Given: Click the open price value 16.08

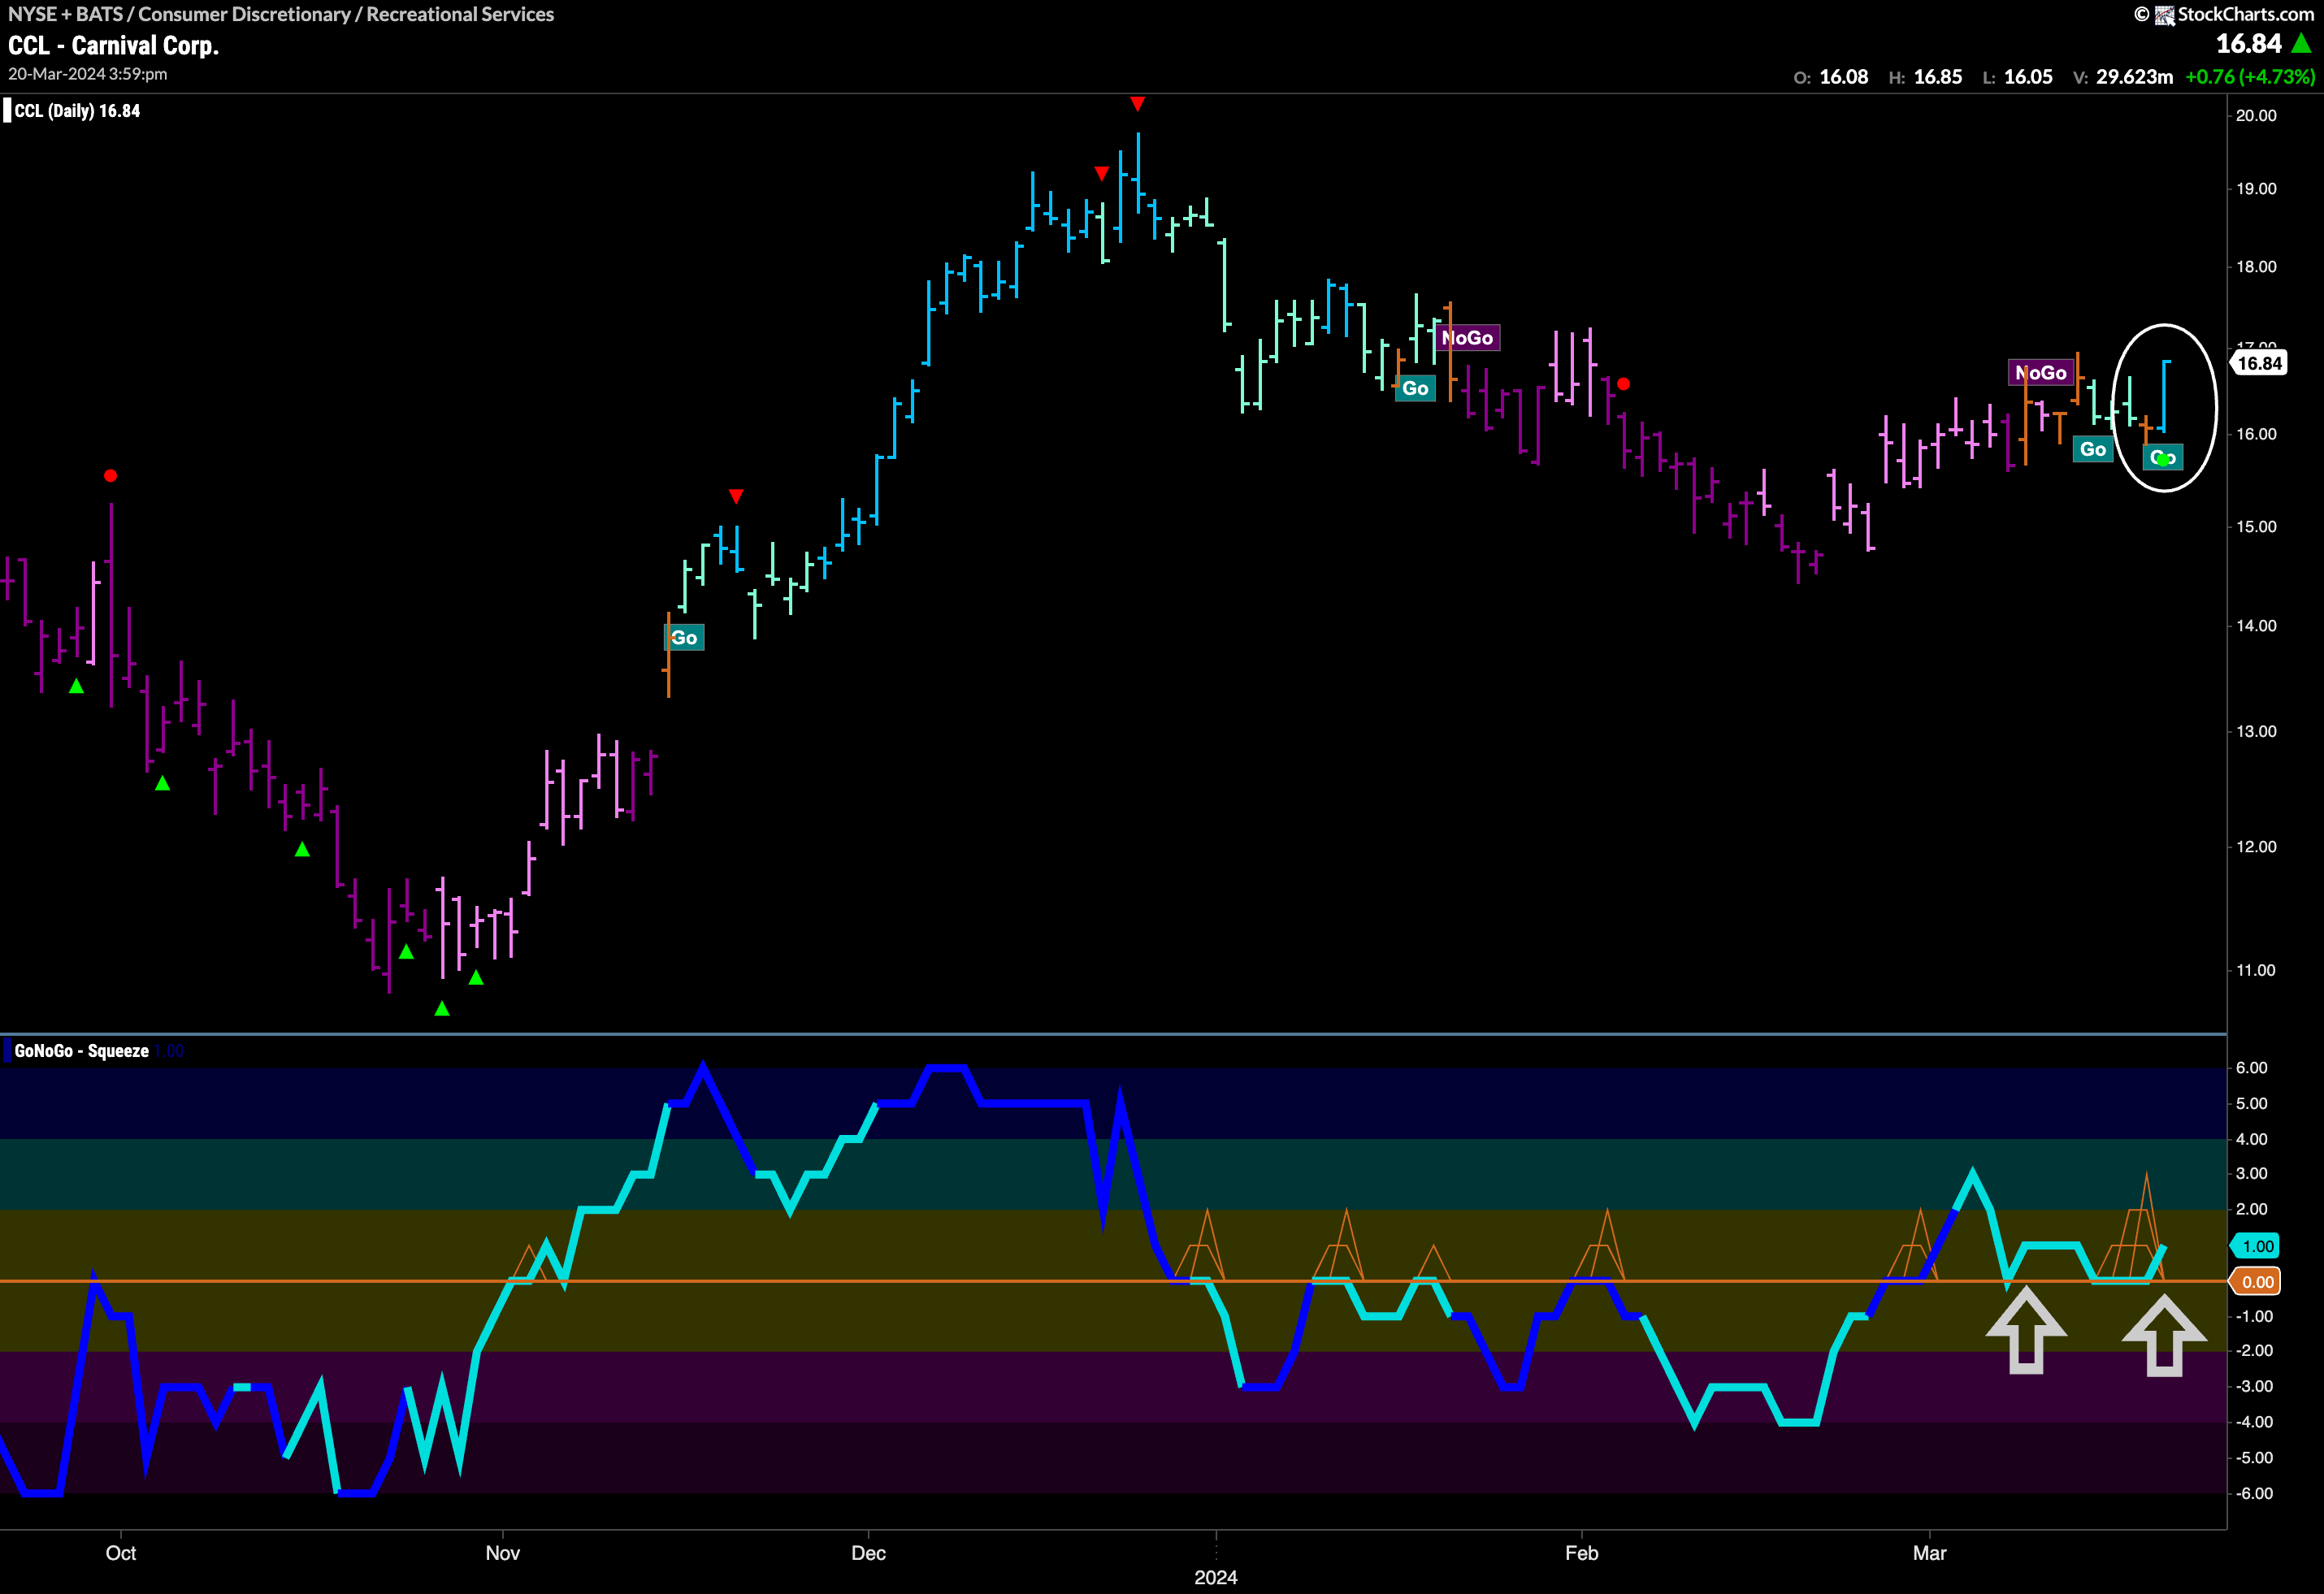Looking at the screenshot, I should coord(1843,77).
